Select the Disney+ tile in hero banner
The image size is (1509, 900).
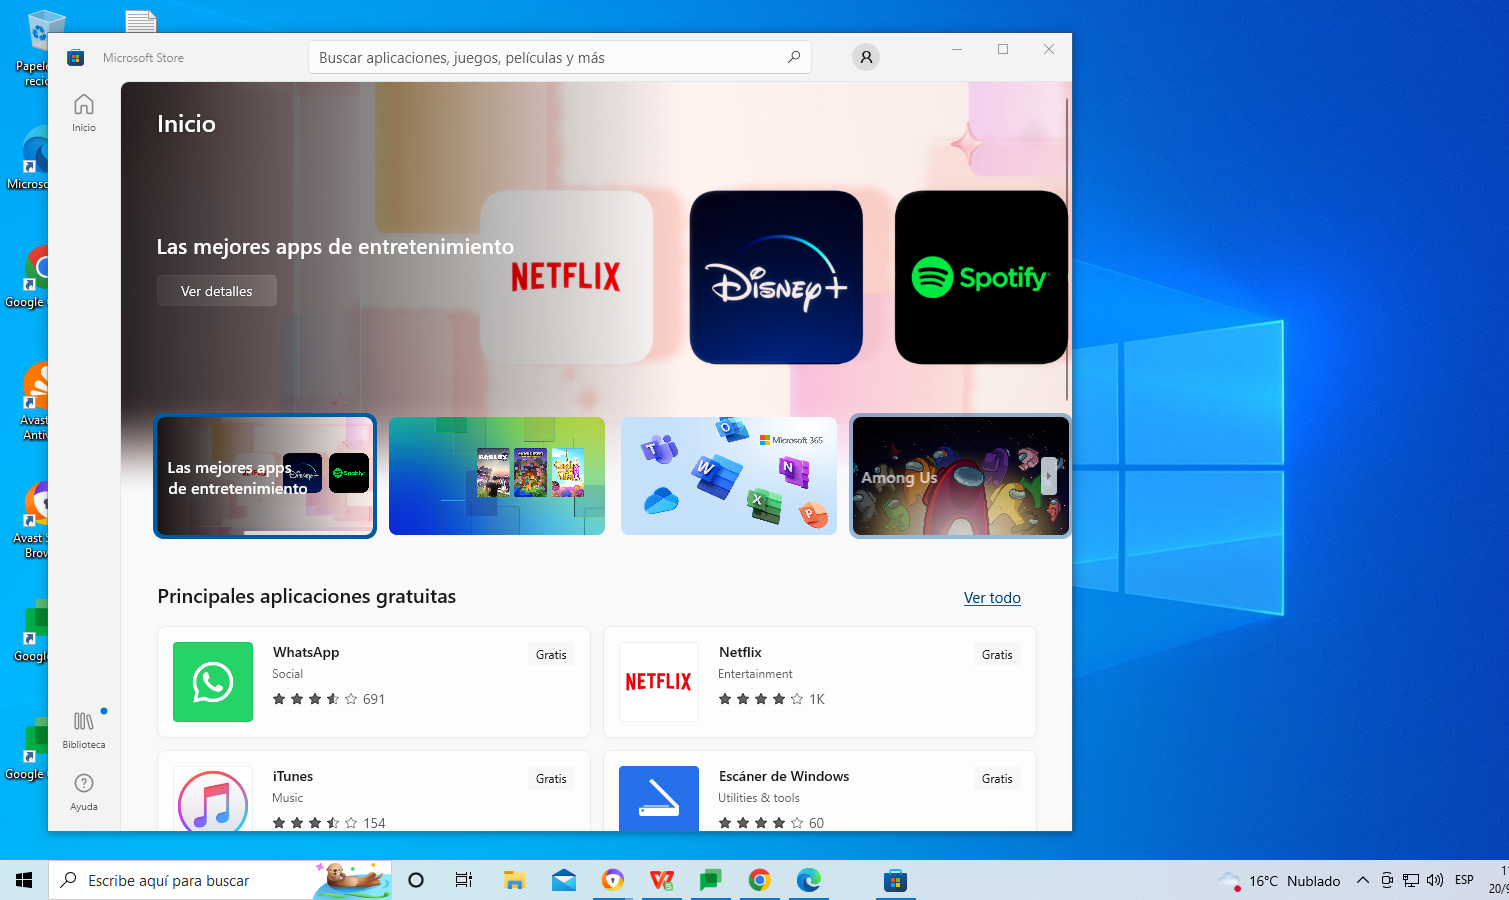point(776,277)
